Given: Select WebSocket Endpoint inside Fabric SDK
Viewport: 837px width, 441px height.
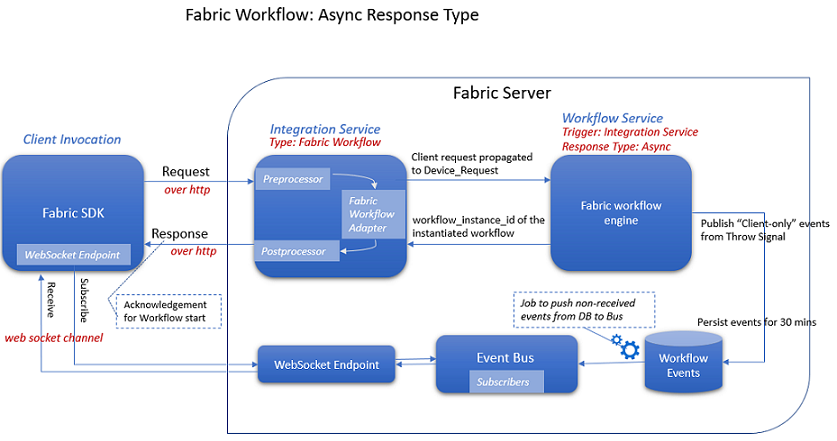Looking at the screenshot, I should 75,255.
